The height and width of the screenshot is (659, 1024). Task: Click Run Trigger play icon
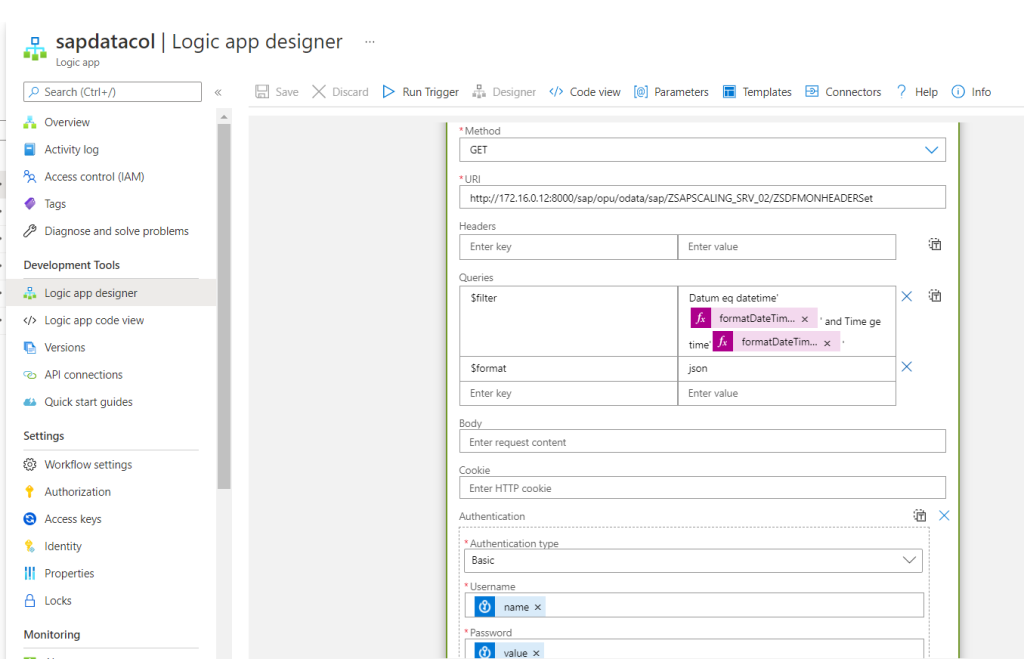pos(389,92)
